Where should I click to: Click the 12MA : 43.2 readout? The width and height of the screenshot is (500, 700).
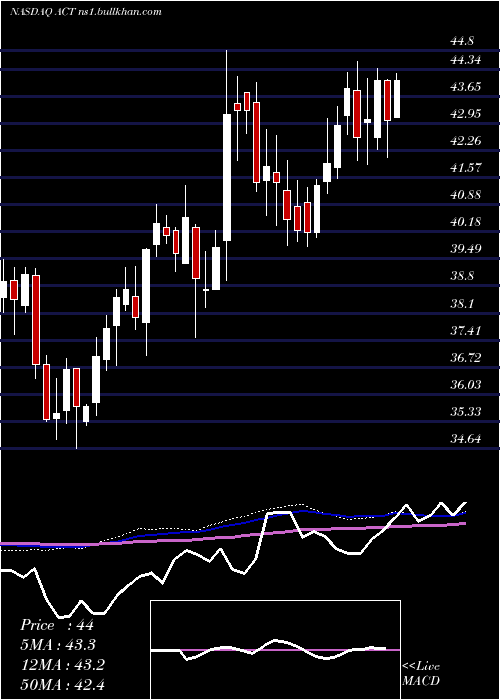(62, 665)
